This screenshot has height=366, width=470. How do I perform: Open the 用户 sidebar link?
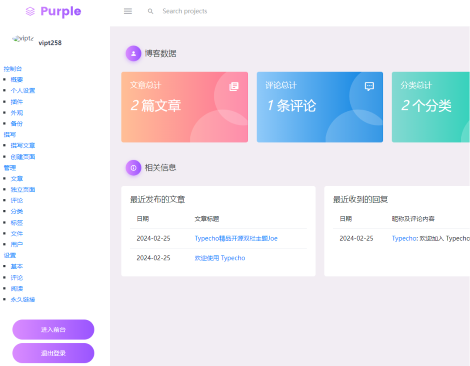point(17,244)
